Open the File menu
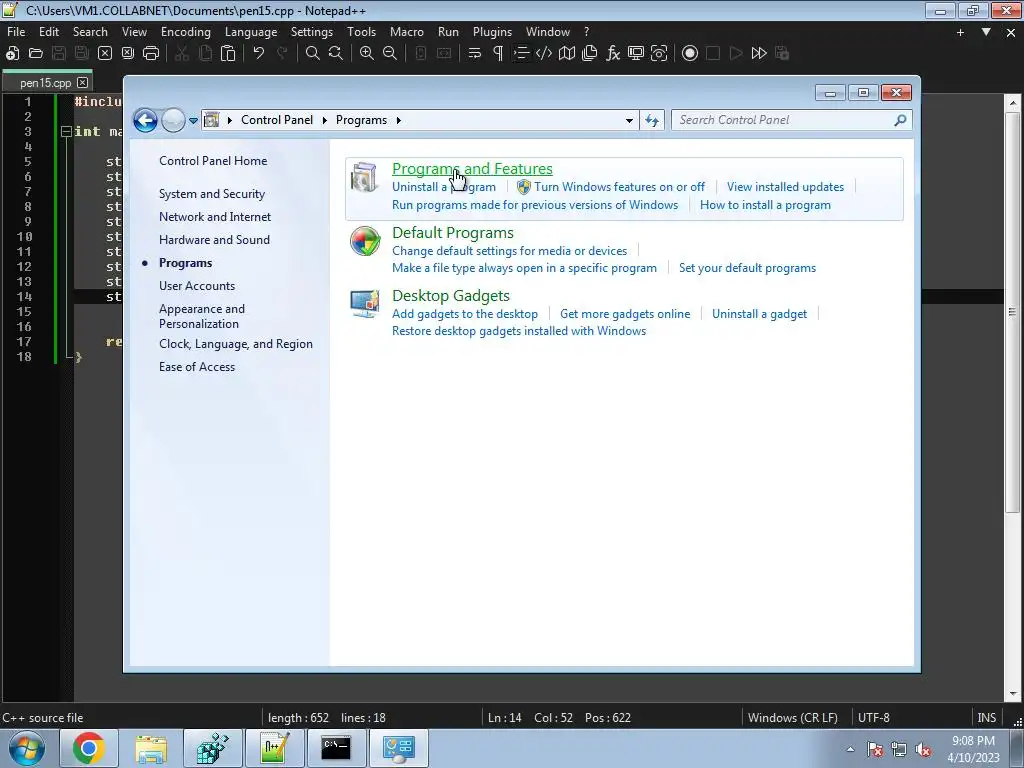 16,32
